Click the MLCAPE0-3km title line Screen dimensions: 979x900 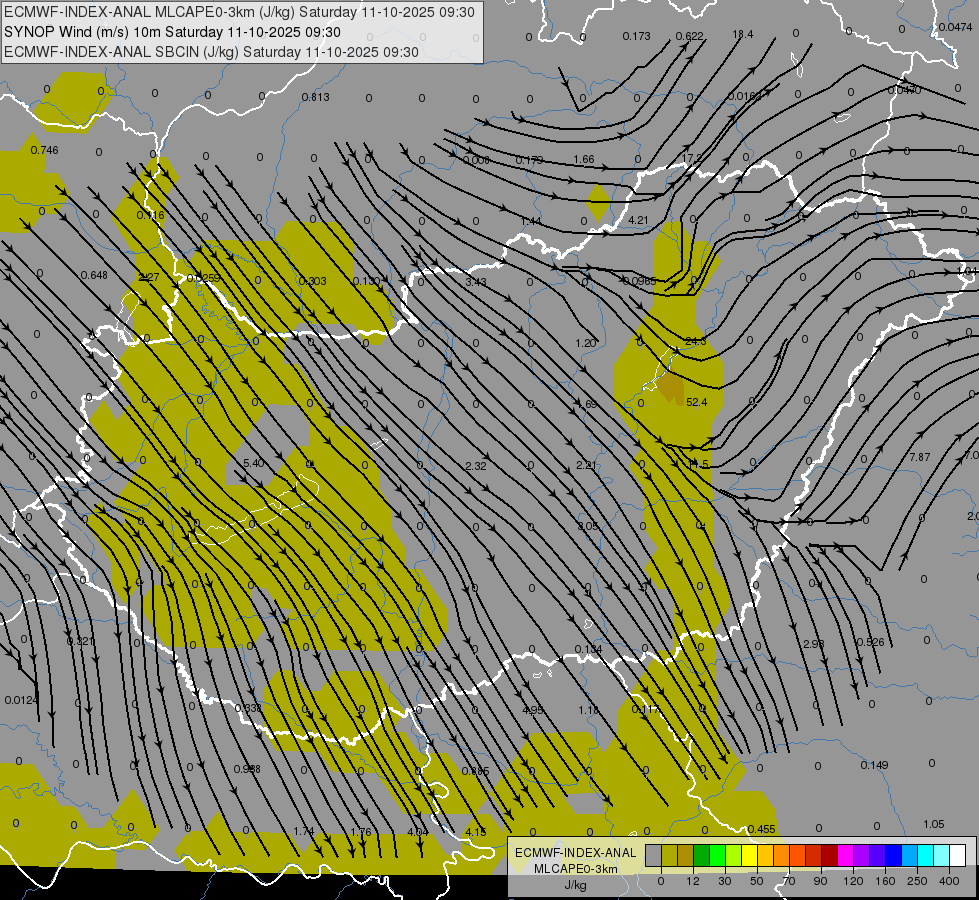pyautogui.click(x=239, y=12)
